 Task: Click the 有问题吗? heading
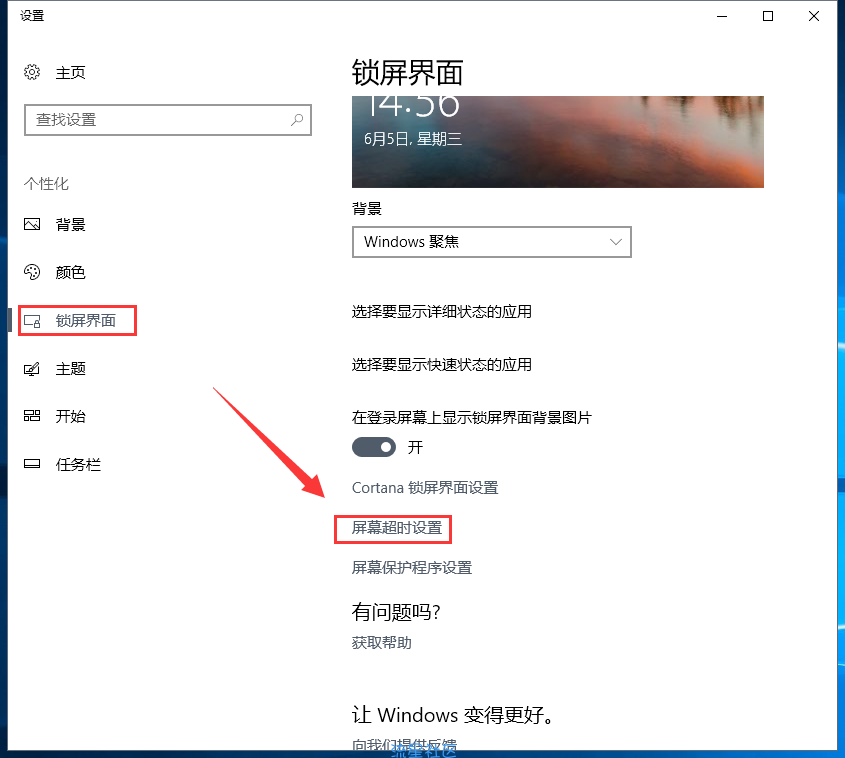pos(396,611)
